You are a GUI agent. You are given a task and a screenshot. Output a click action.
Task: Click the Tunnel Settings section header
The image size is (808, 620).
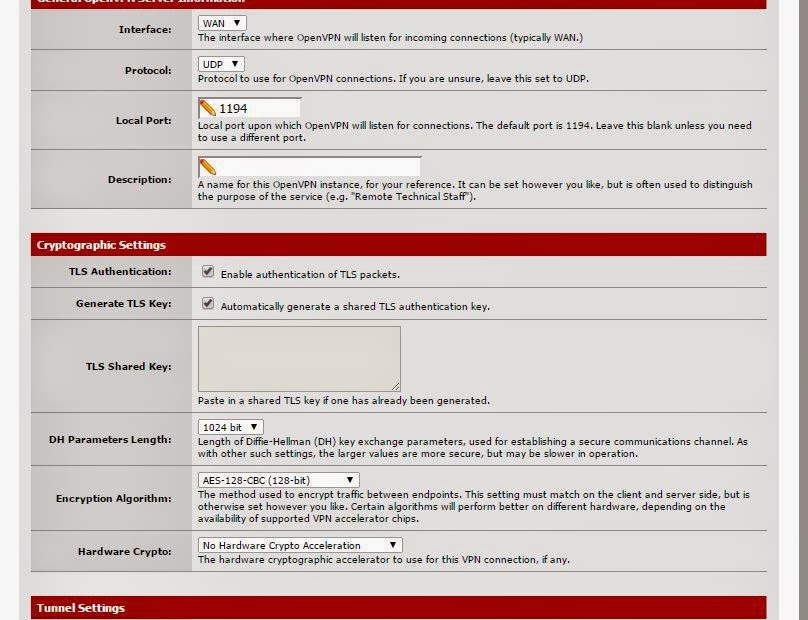click(398, 608)
